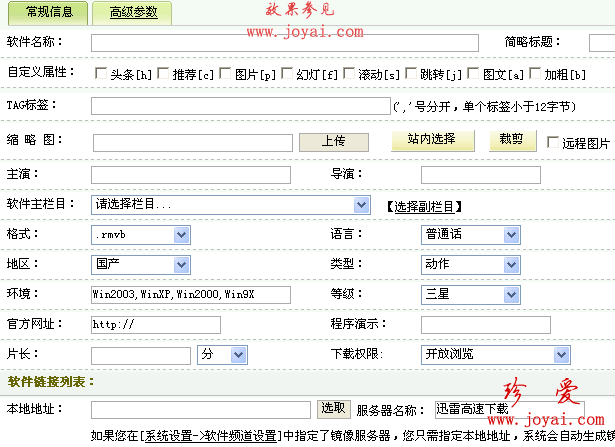Image resolution: width=615 pixels, height=447 pixels.
Task: Check the 滚动[s] option
Action: 349,73
